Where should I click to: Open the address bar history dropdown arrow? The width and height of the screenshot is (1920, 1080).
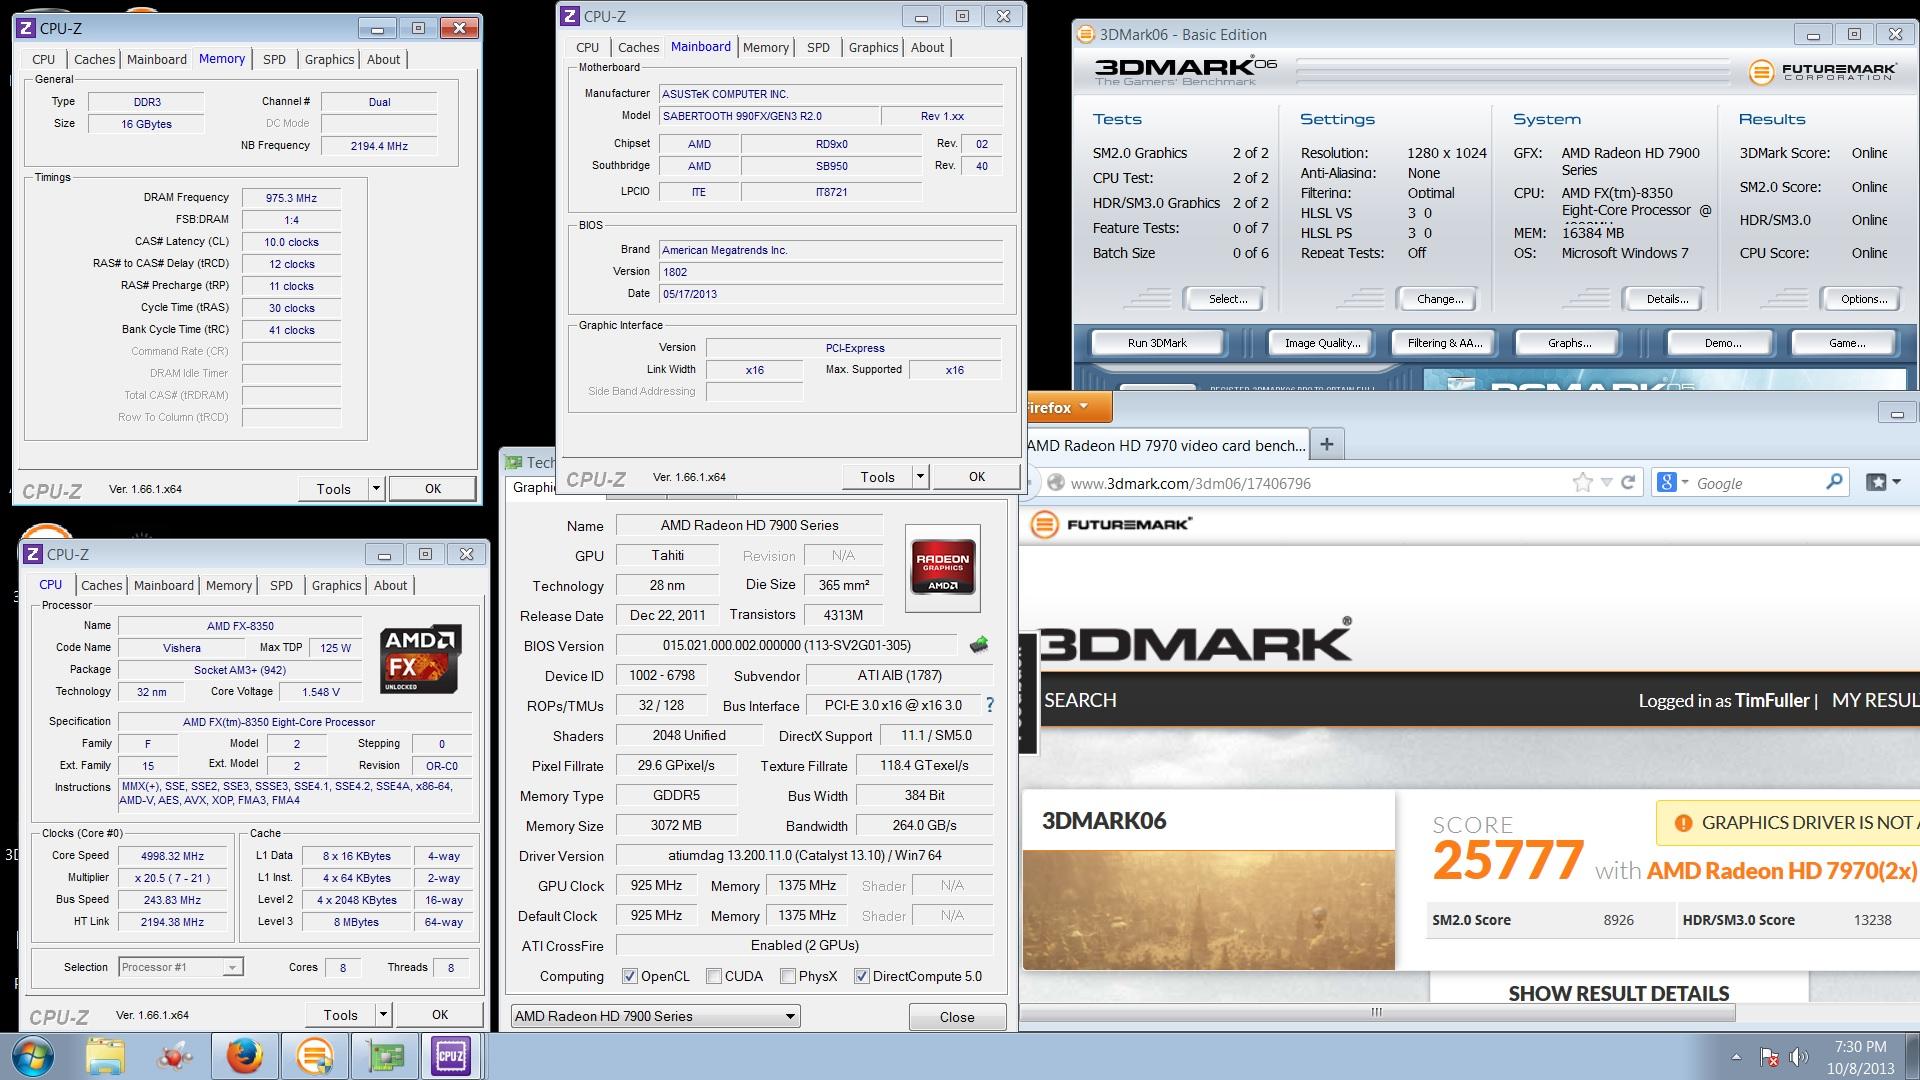point(1606,483)
